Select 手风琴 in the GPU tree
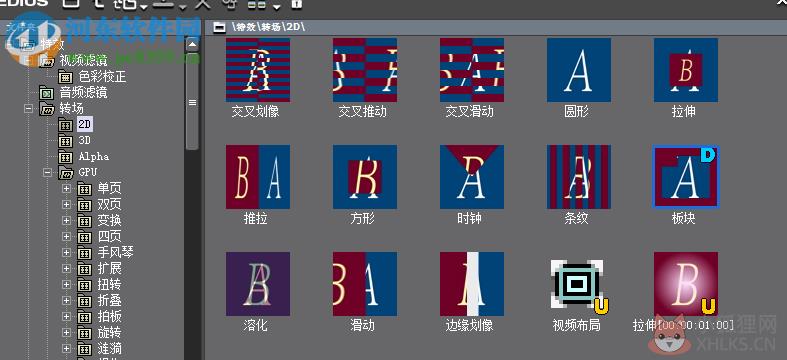 click(115, 253)
